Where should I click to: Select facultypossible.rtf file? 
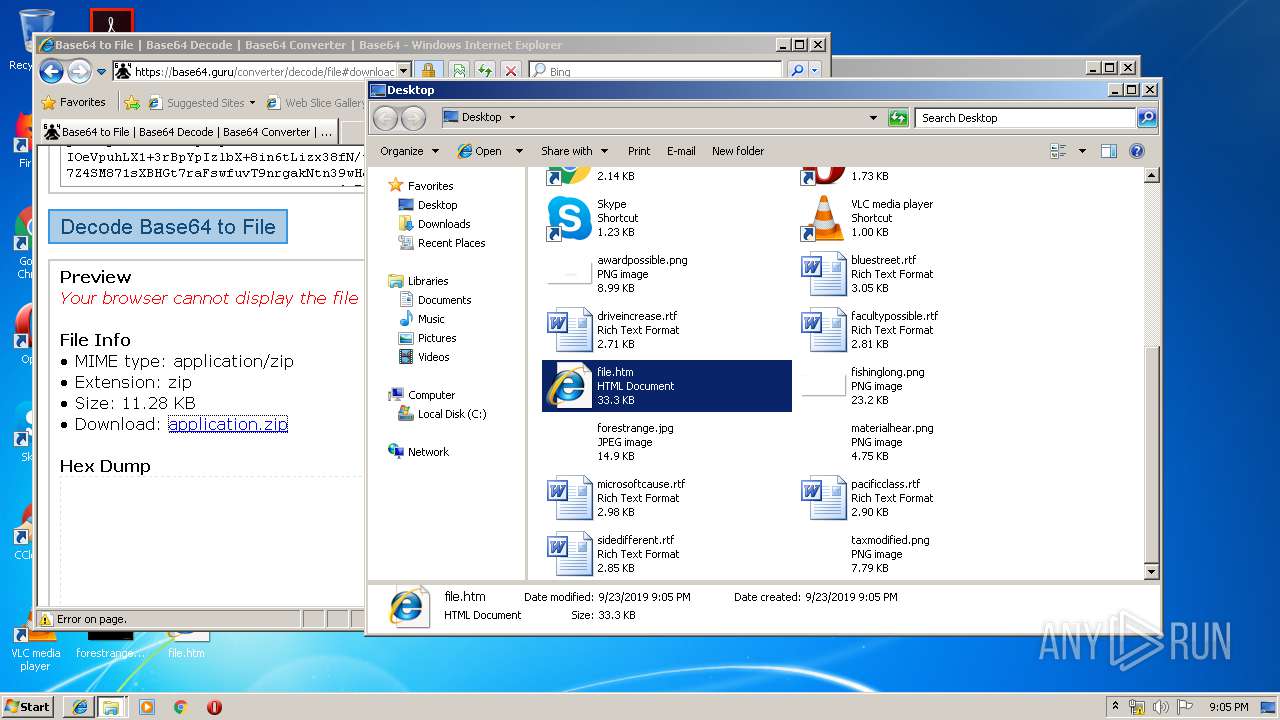[921, 330]
